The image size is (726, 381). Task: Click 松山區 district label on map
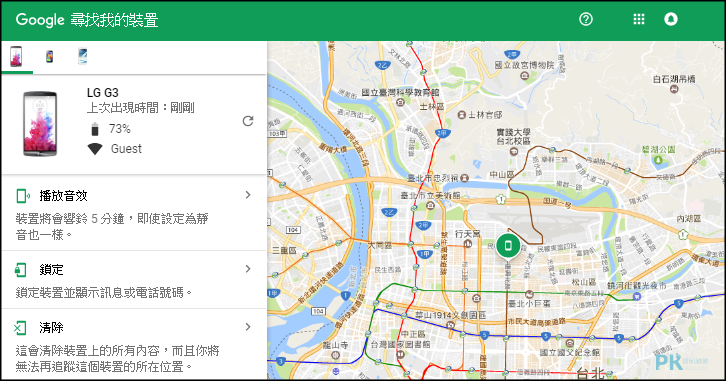(x=584, y=282)
